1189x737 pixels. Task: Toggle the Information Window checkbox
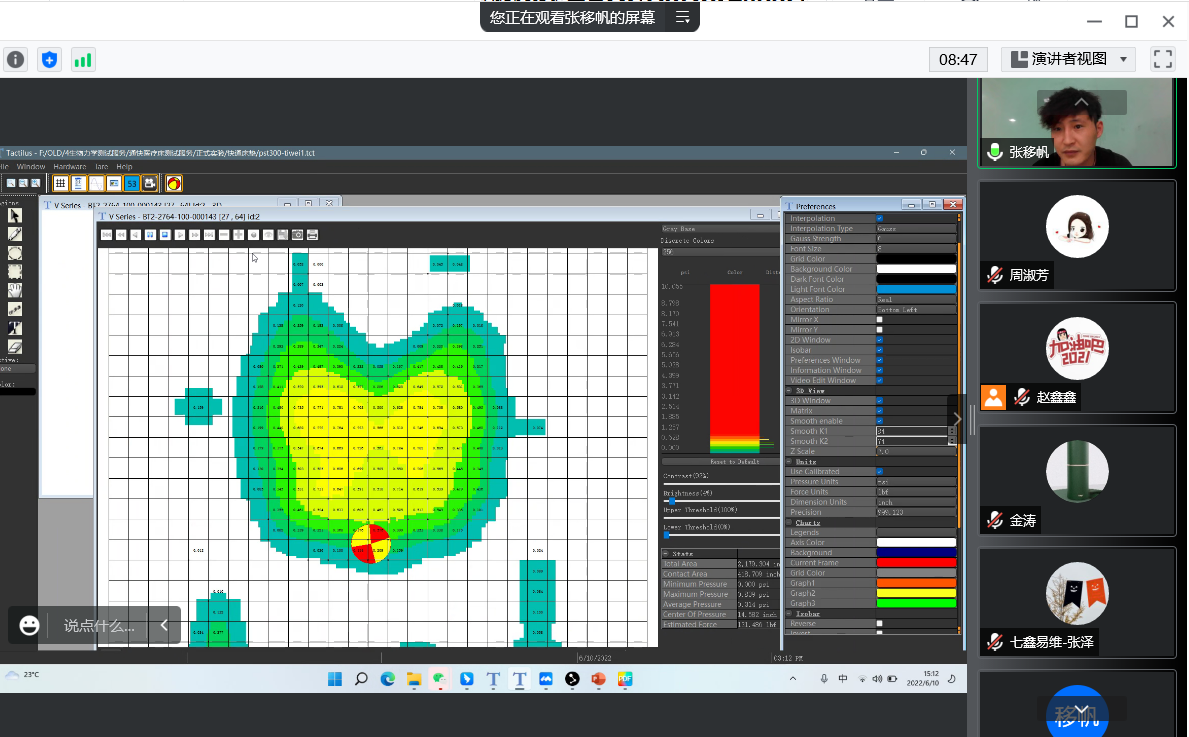880,371
